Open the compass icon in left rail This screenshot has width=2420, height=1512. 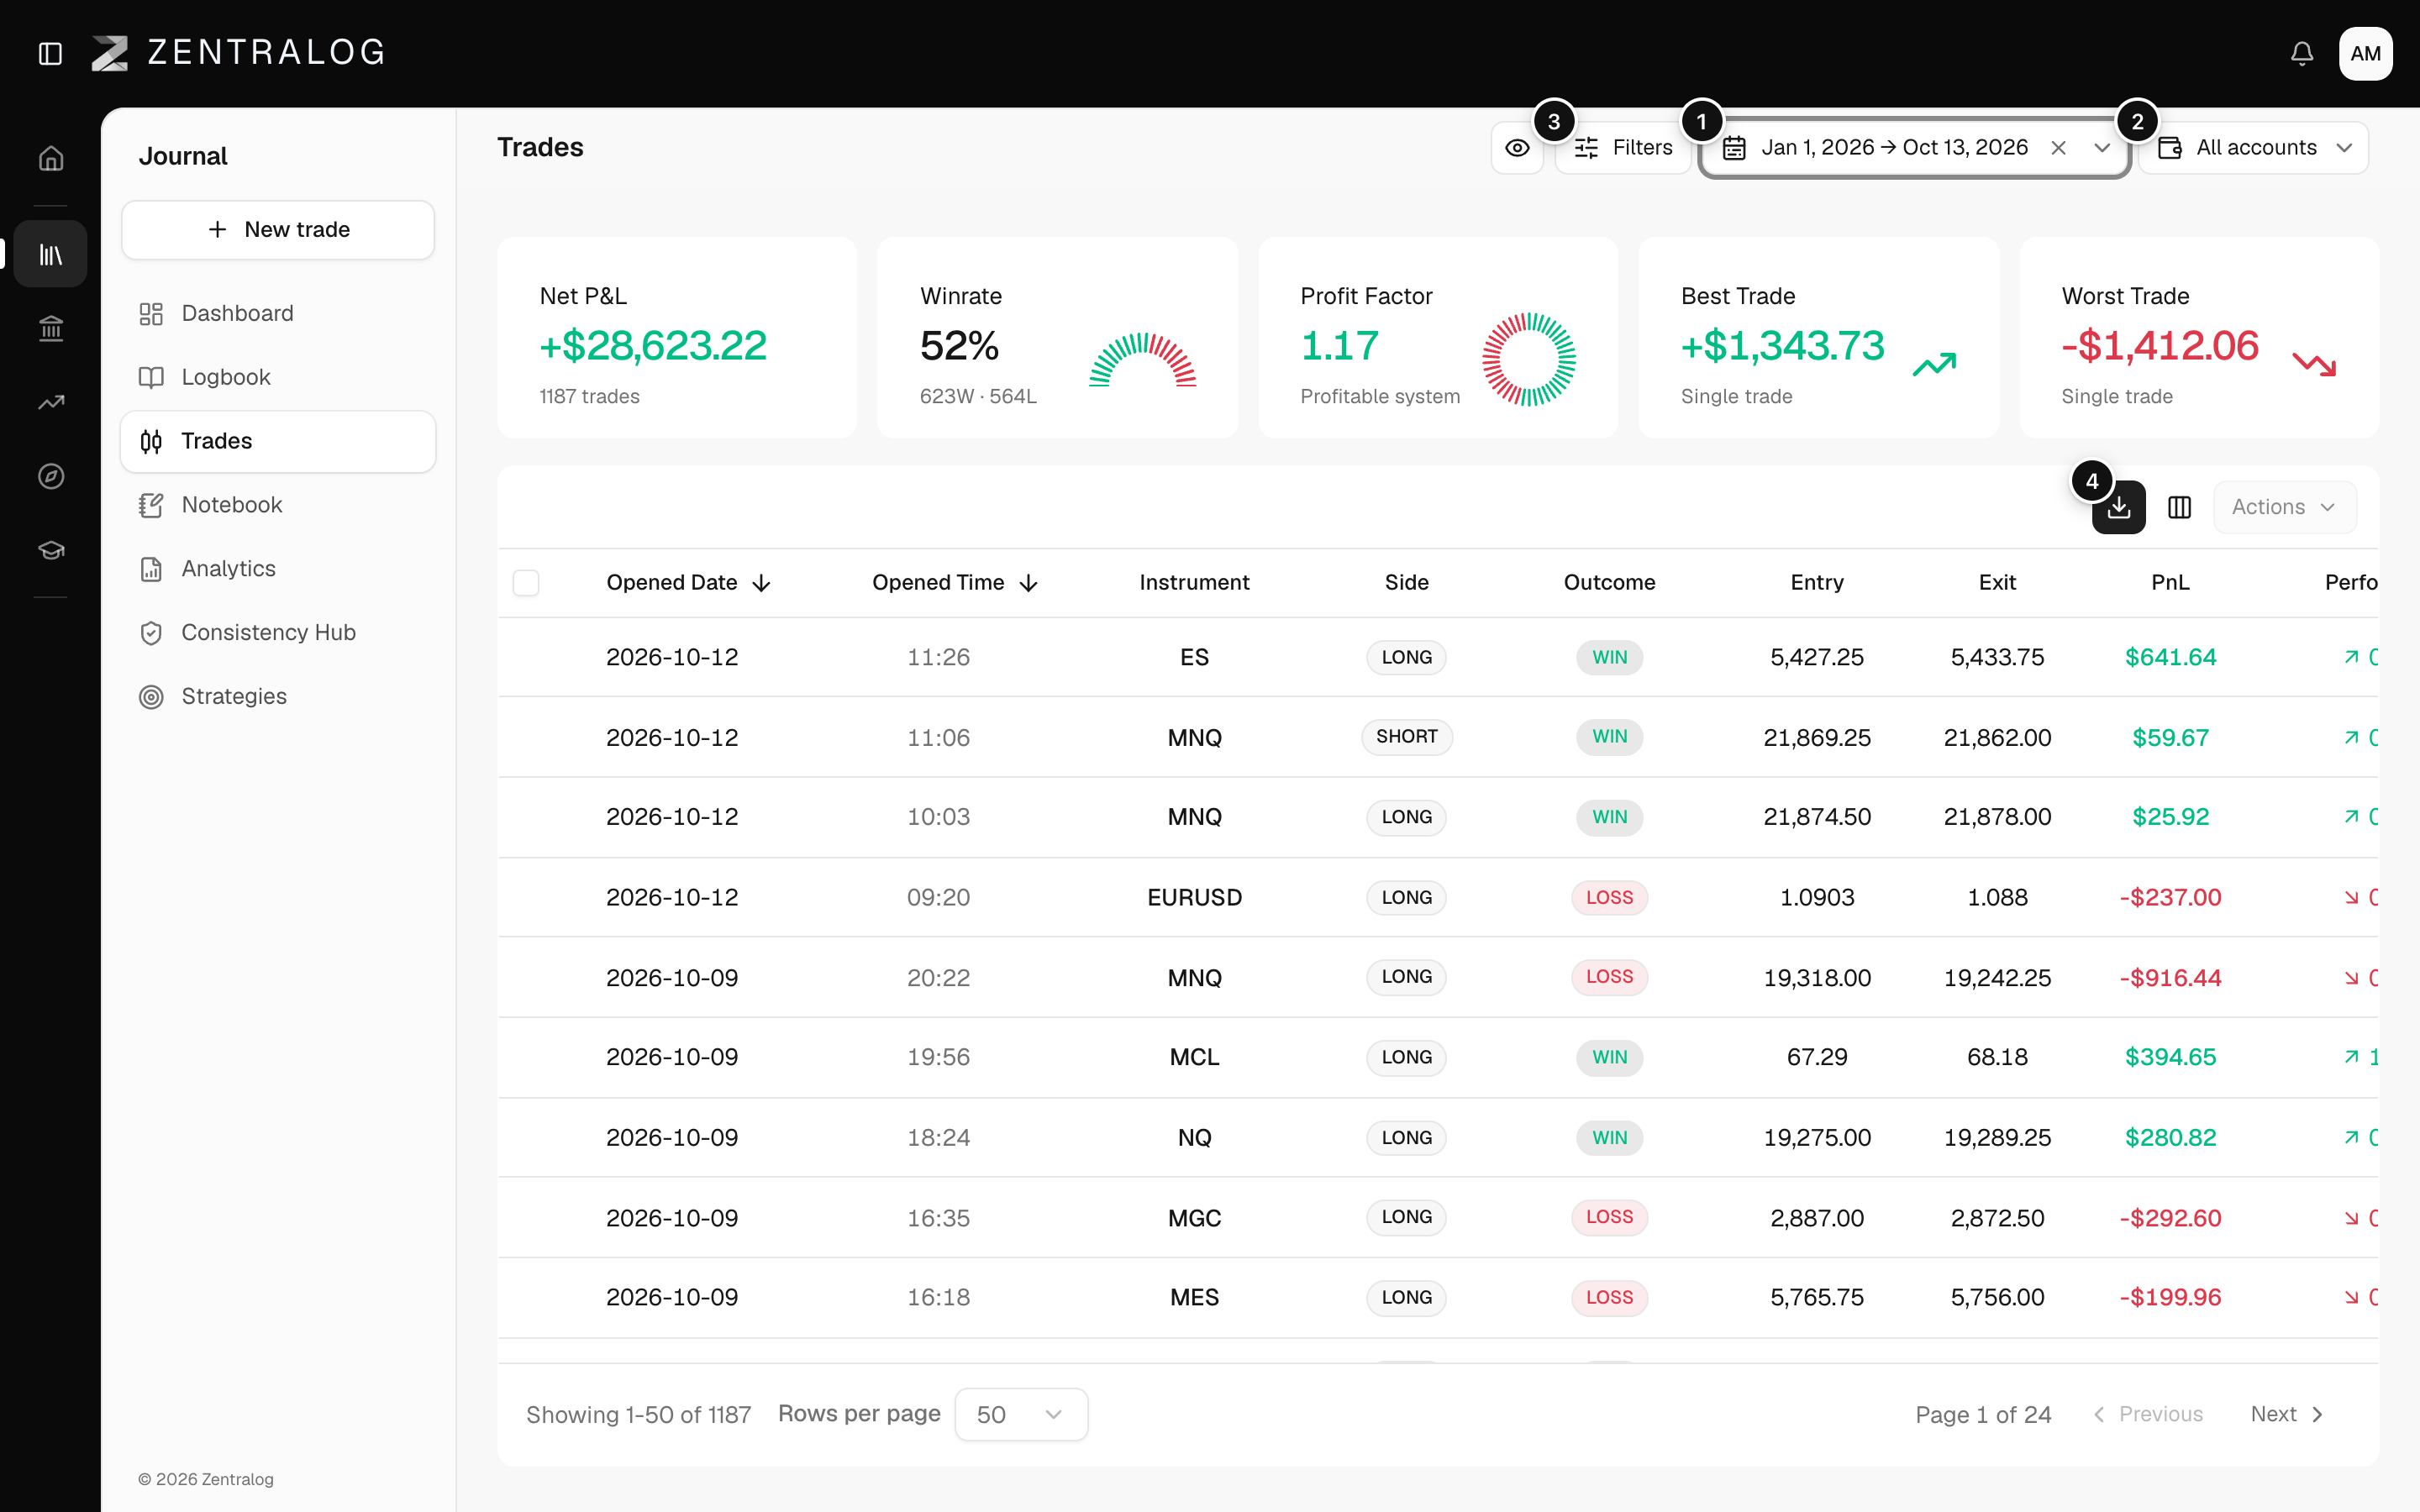51,476
